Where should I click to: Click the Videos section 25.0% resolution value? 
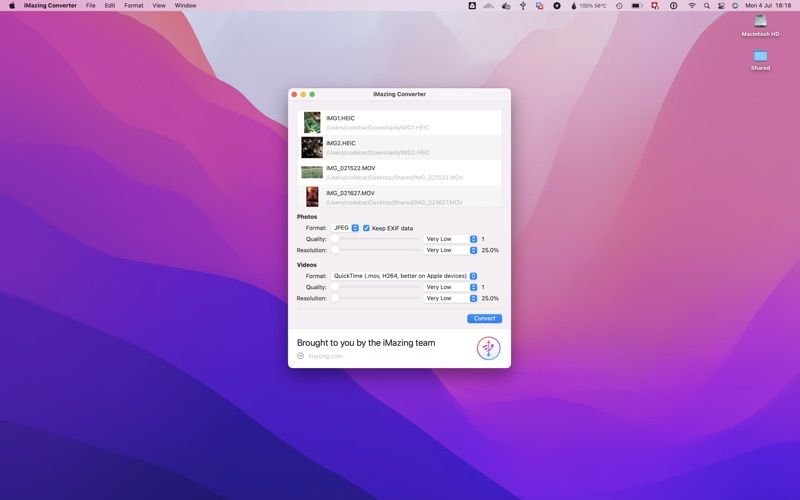tap(490, 298)
